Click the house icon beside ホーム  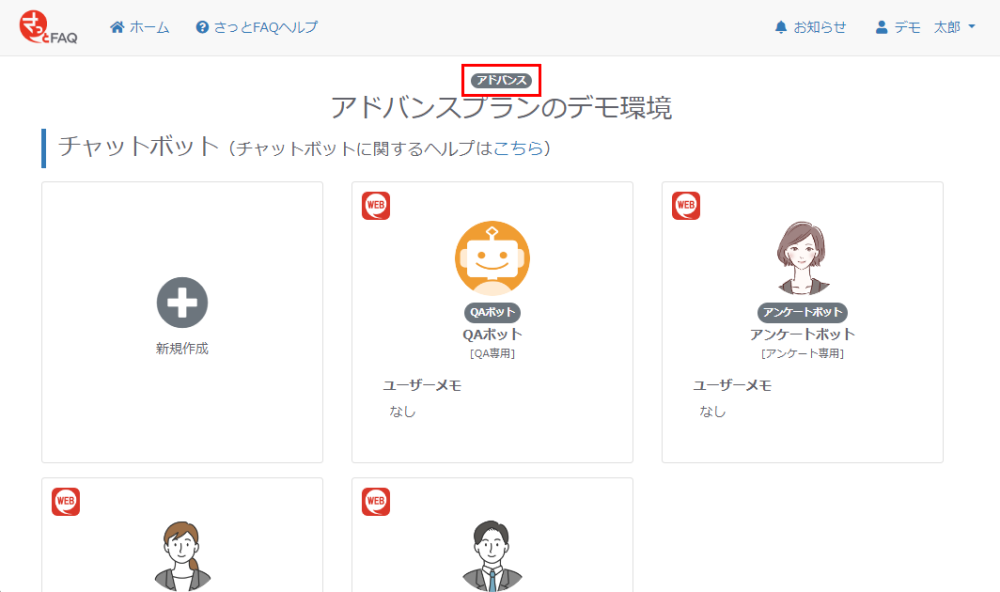point(117,27)
